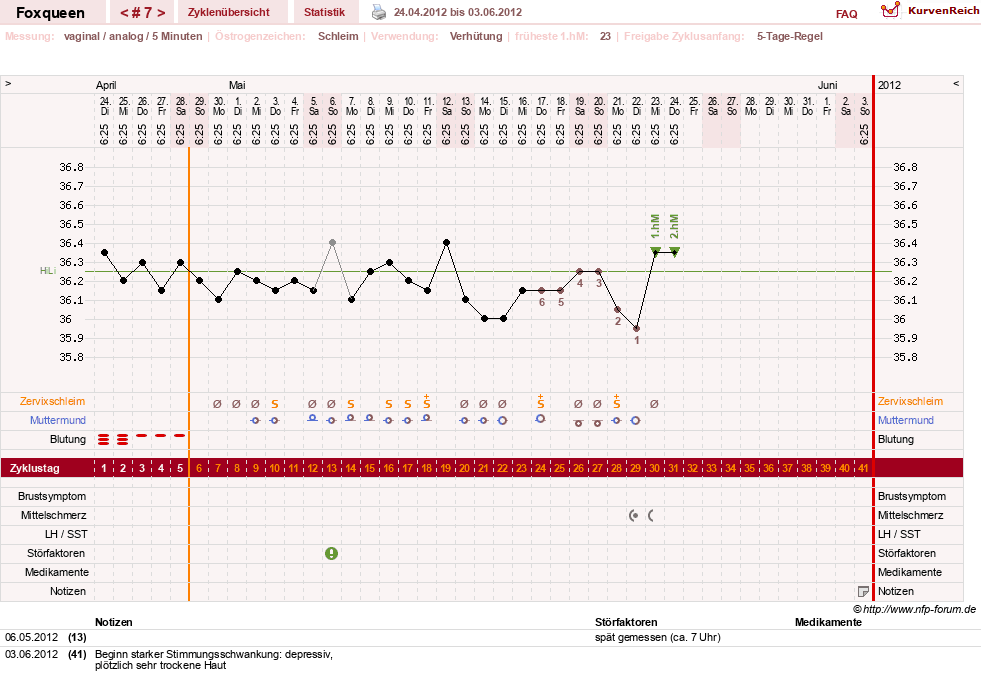The image size is (981, 695).
Task: Click the Medikamente column heading in notes
Action: (828, 622)
